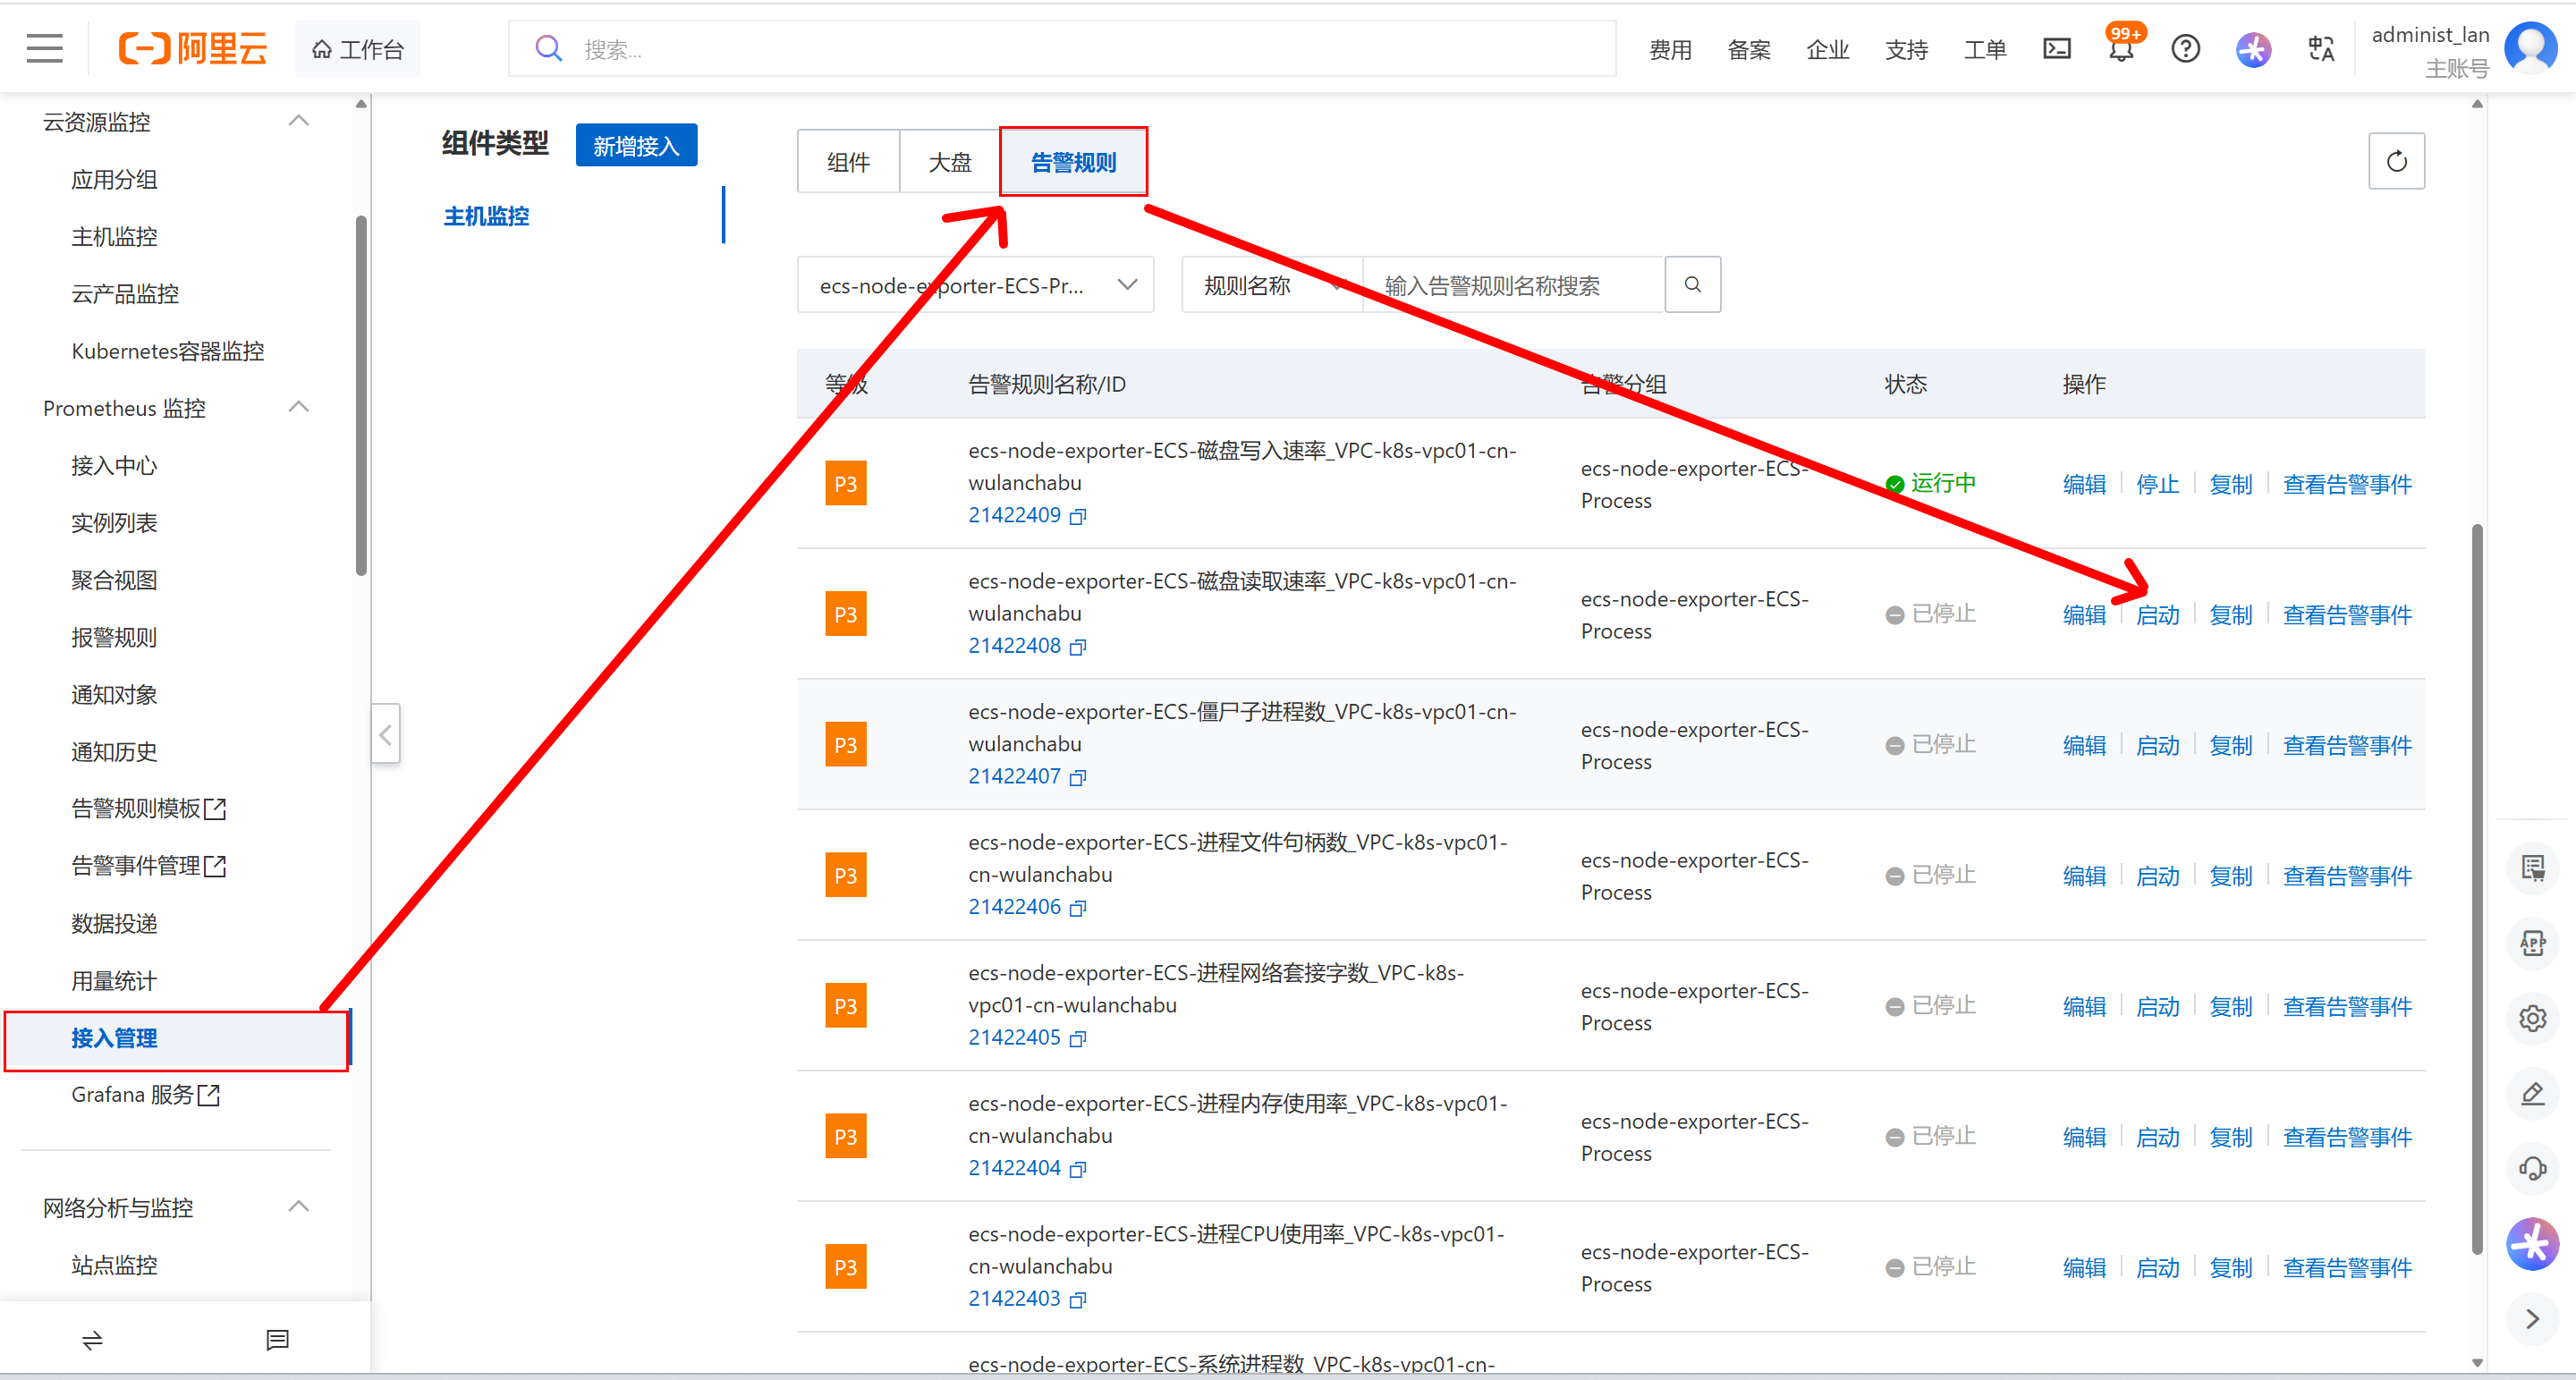The image size is (2576, 1380).
Task: Collapse the Prometheus 监控 section
Action: click(298, 407)
